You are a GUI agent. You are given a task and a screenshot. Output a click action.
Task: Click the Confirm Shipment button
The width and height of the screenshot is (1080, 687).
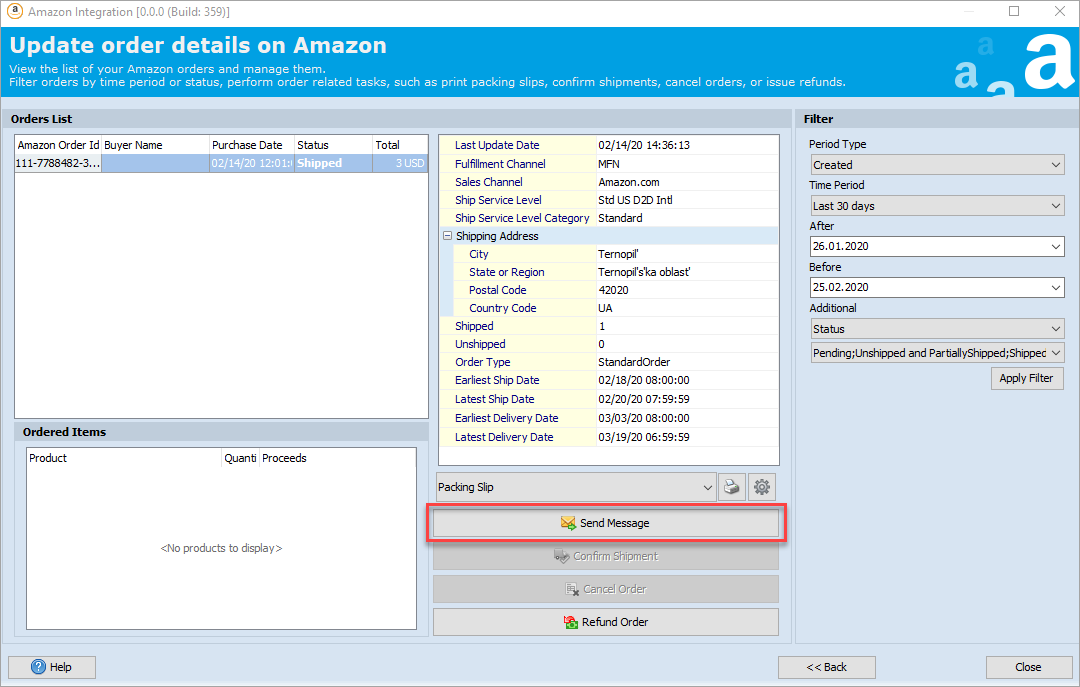coord(605,556)
